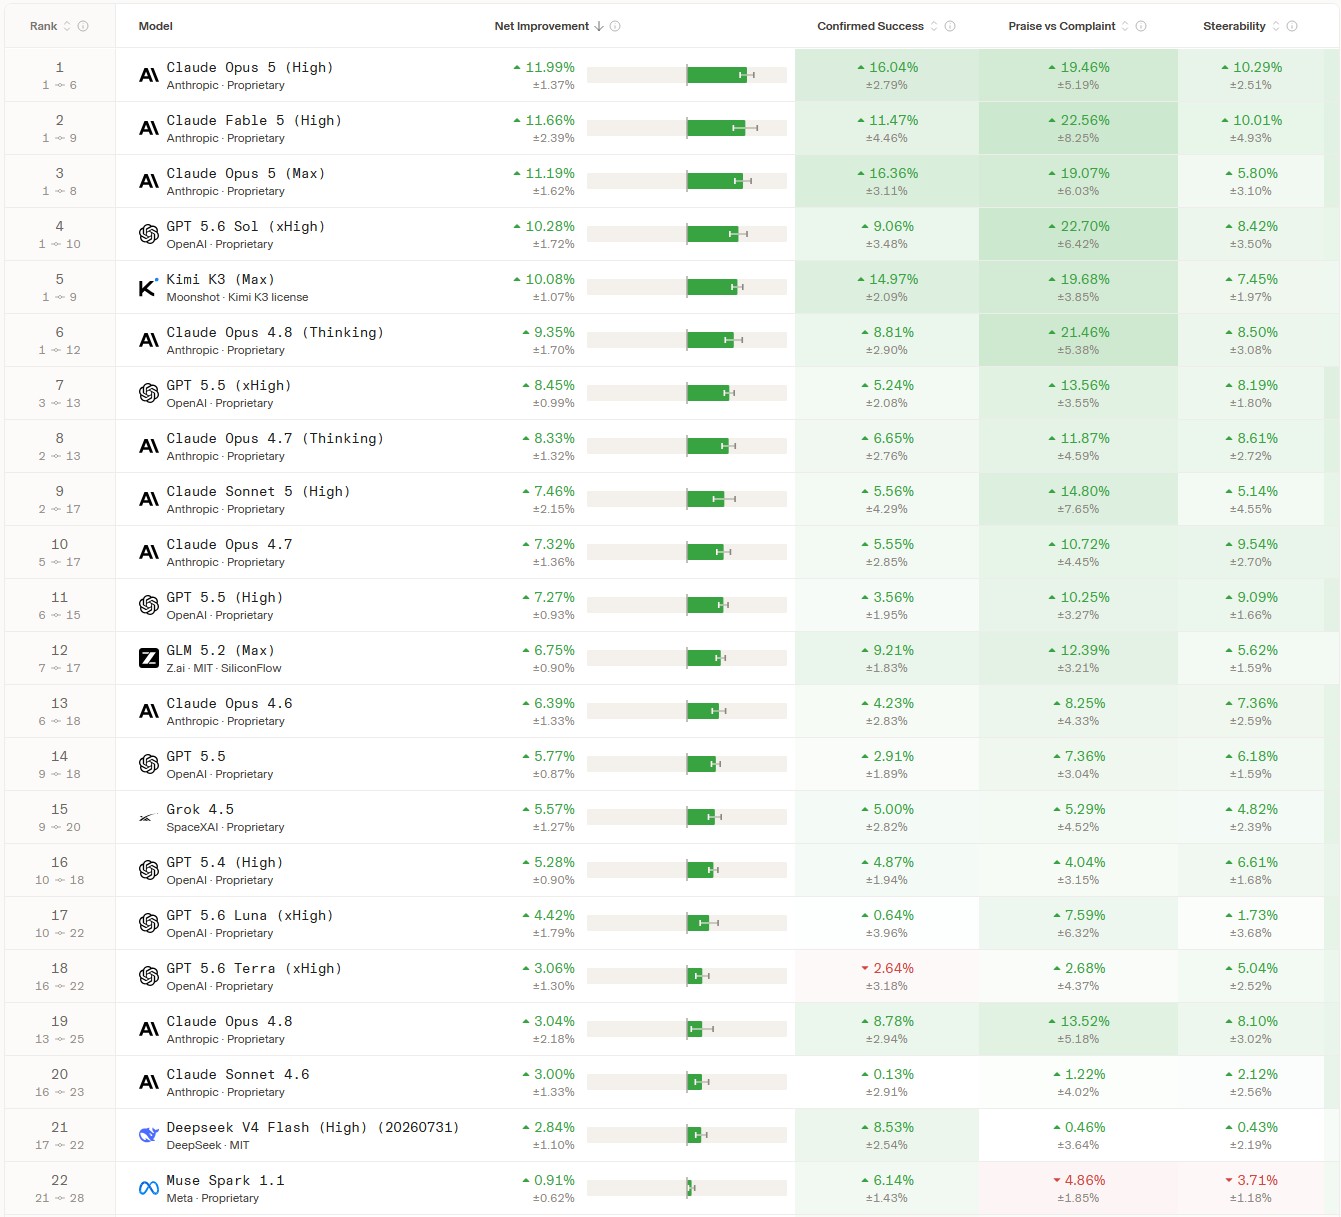
Task: Click OpenAI logo beside GPT 5.5 (xHigh)
Action: click(149, 393)
